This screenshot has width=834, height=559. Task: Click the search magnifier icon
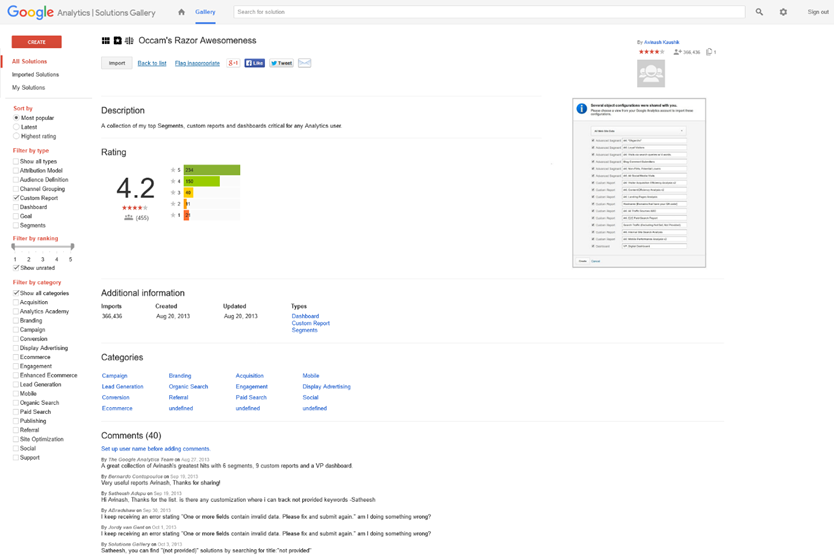[759, 12]
